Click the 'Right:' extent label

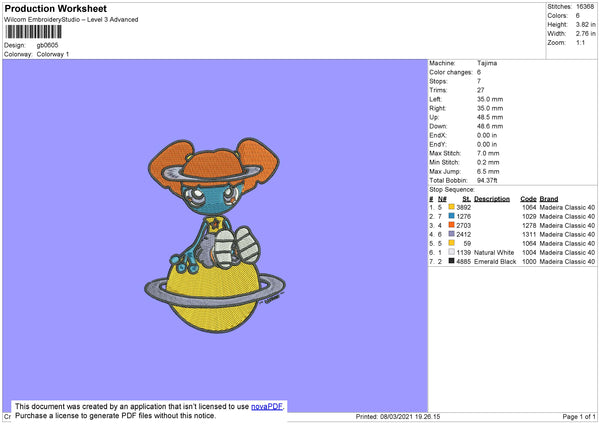pyautogui.click(x=437, y=108)
